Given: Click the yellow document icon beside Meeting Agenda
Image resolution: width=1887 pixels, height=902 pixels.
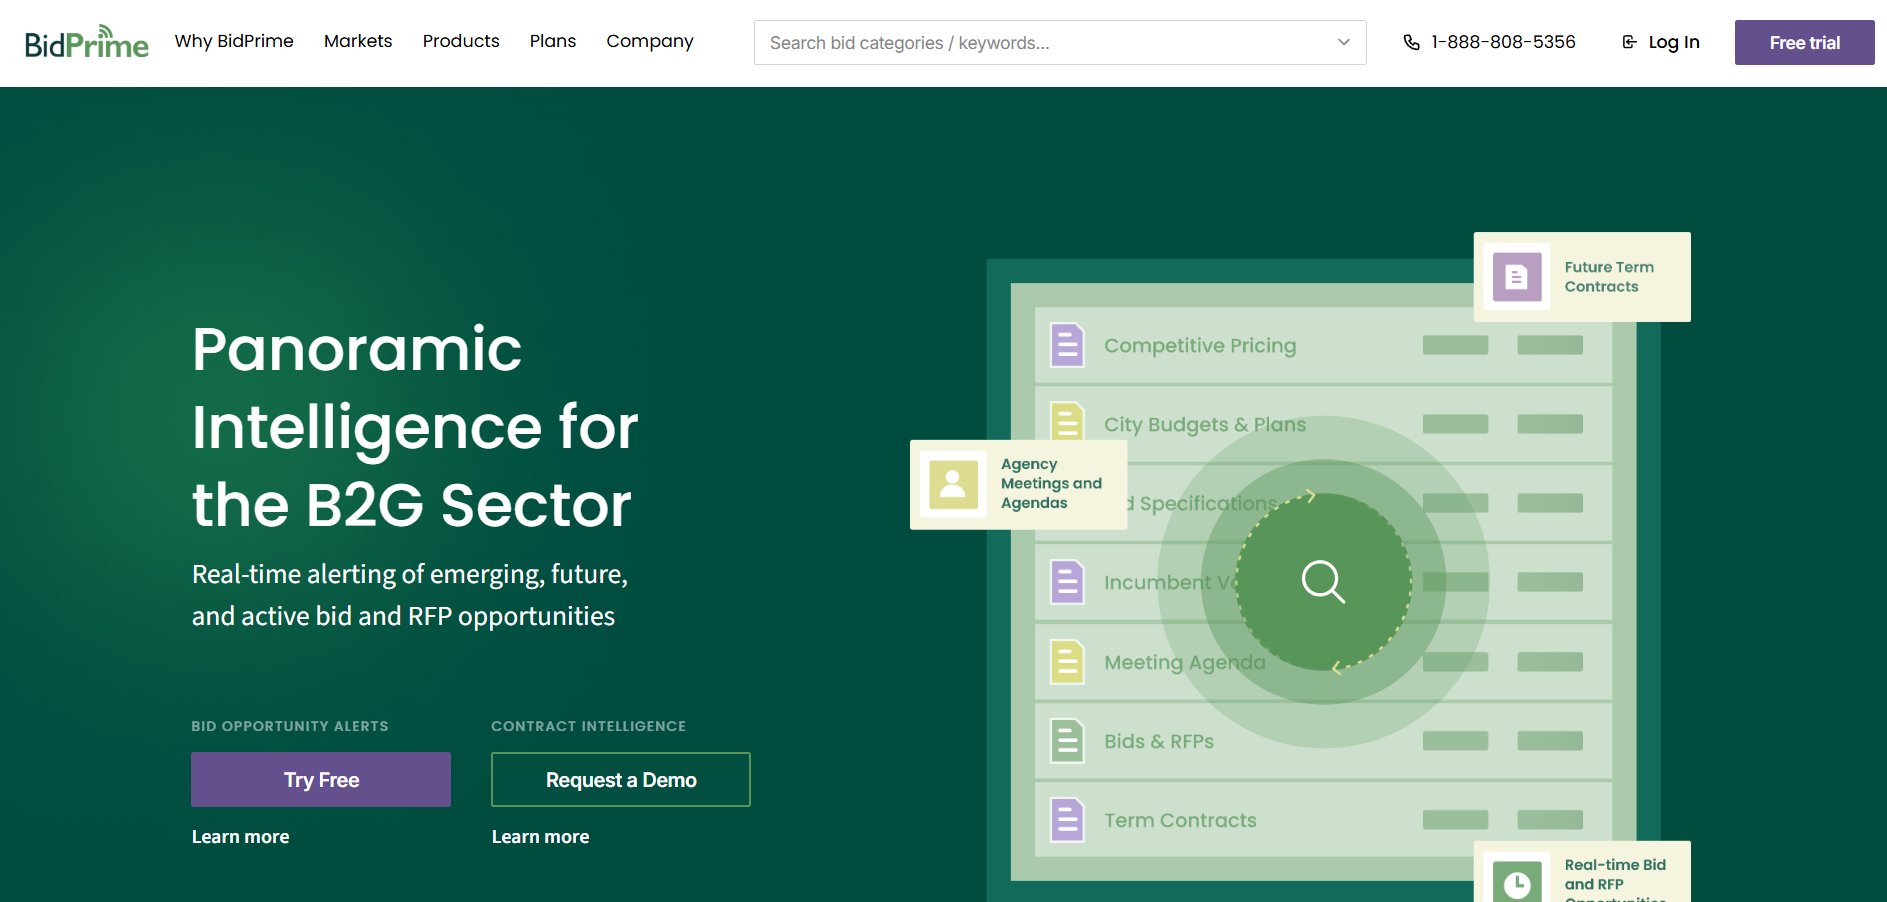Looking at the screenshot, I should [1067, 661].
